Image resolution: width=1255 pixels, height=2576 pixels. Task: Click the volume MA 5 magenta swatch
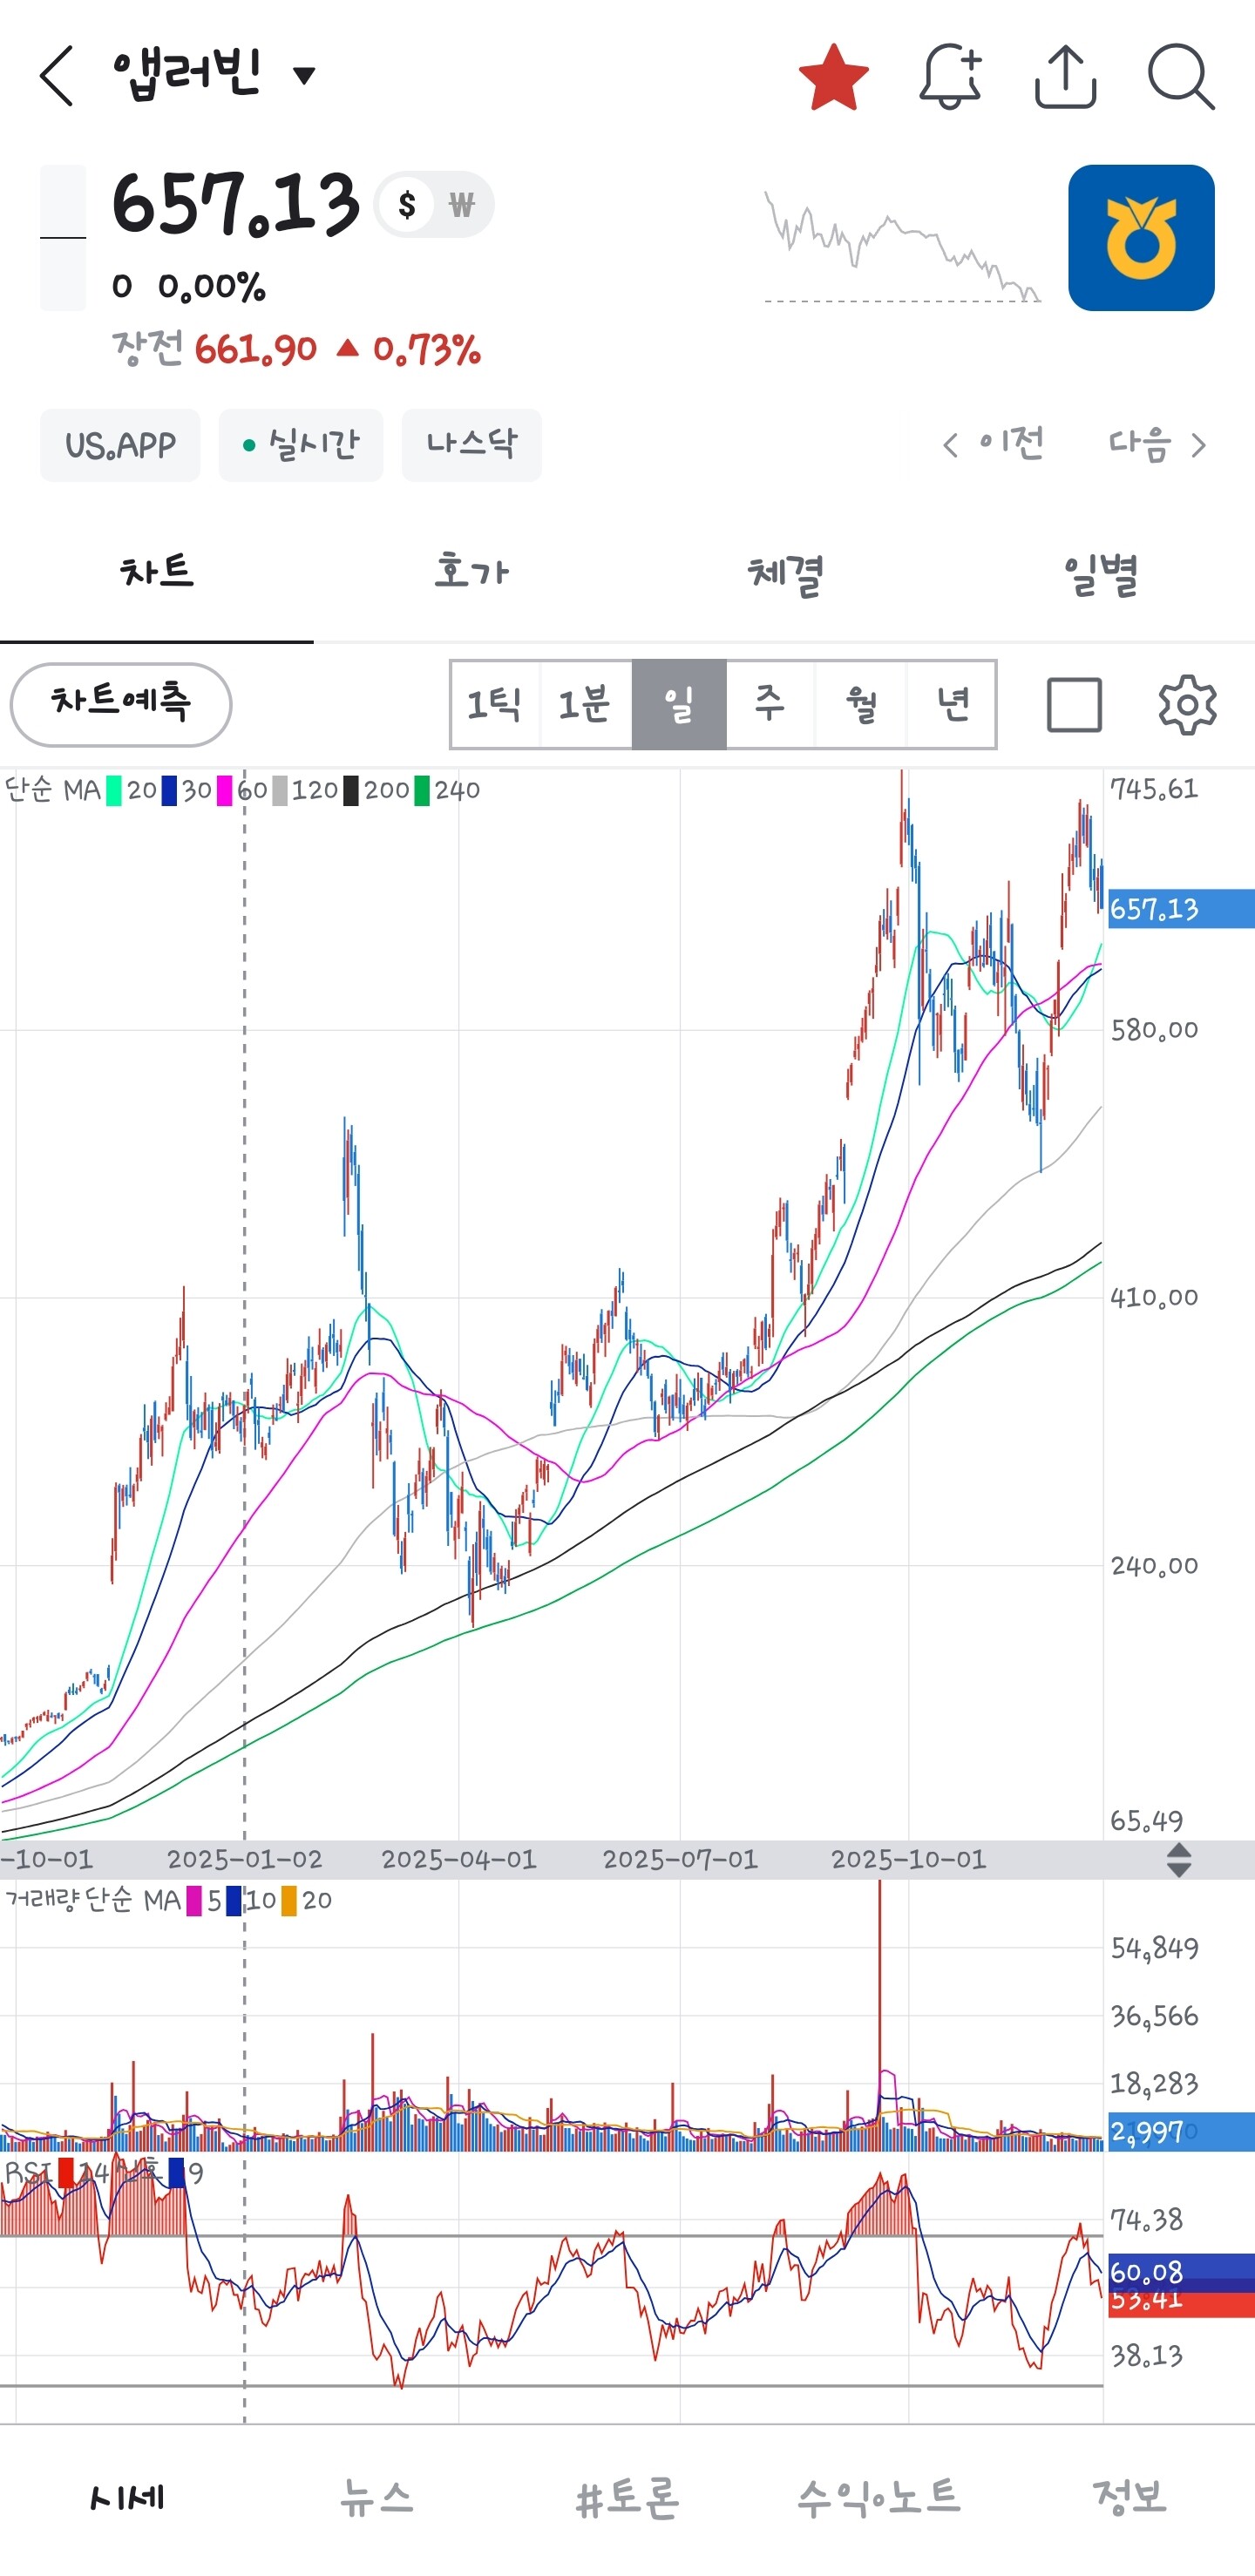[x=194, y=1901]
